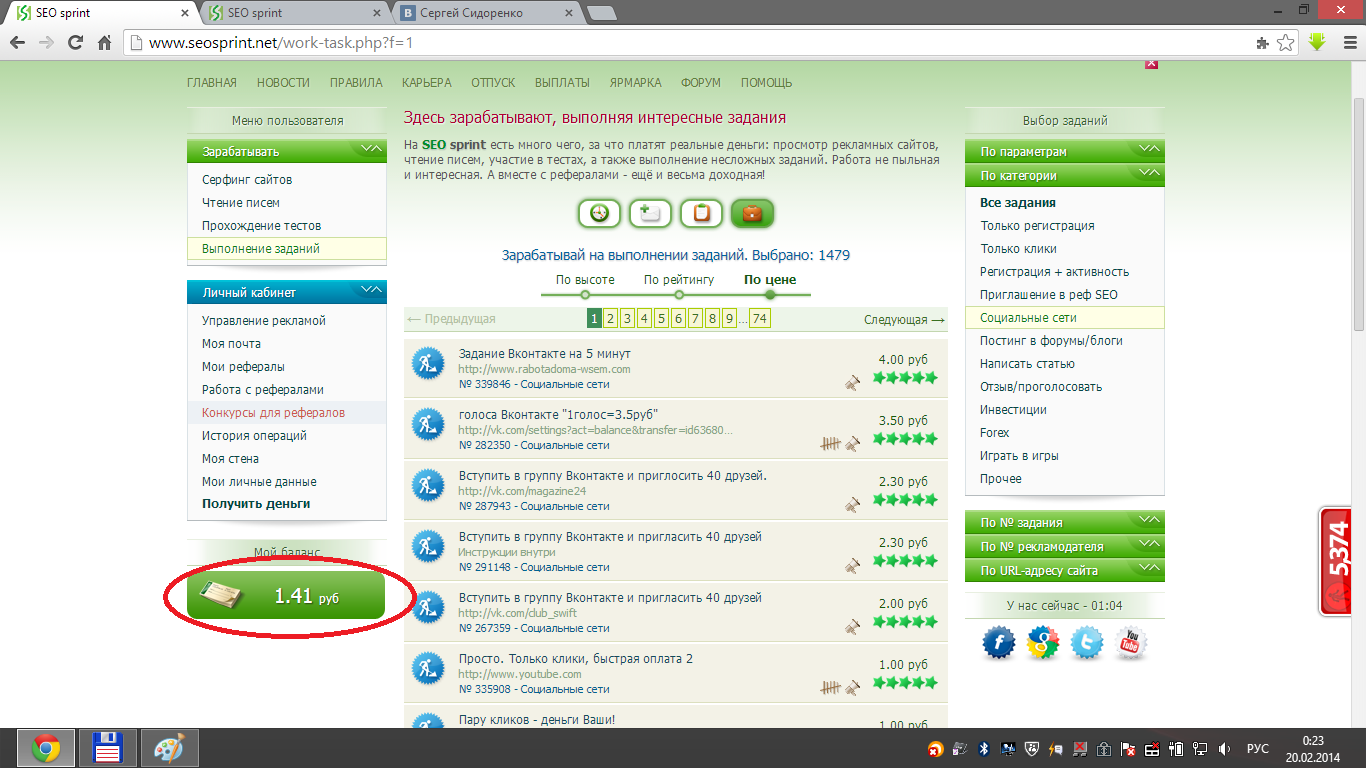The width and height of the screenshot is (1366, 768).
Task: Expand the По URL-адресу сайта section
Action: 1064,570
